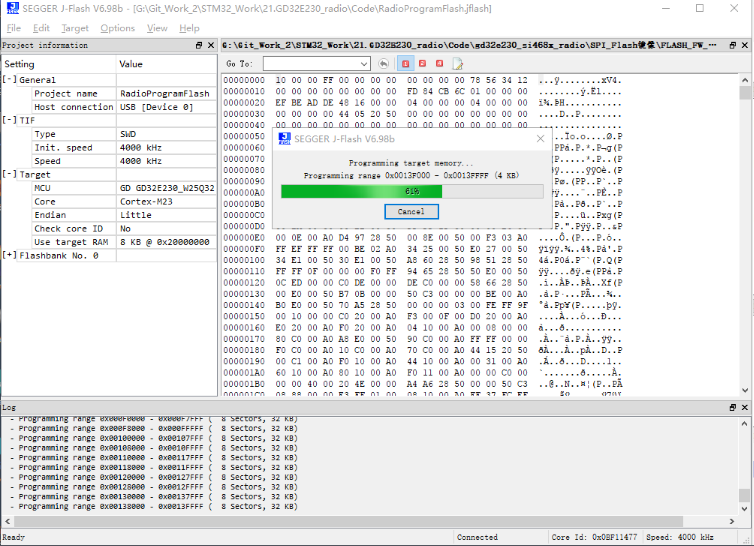Select the GD32E230_W25Q32 MCU value
The image size is (754, 546).
(167, 188)
